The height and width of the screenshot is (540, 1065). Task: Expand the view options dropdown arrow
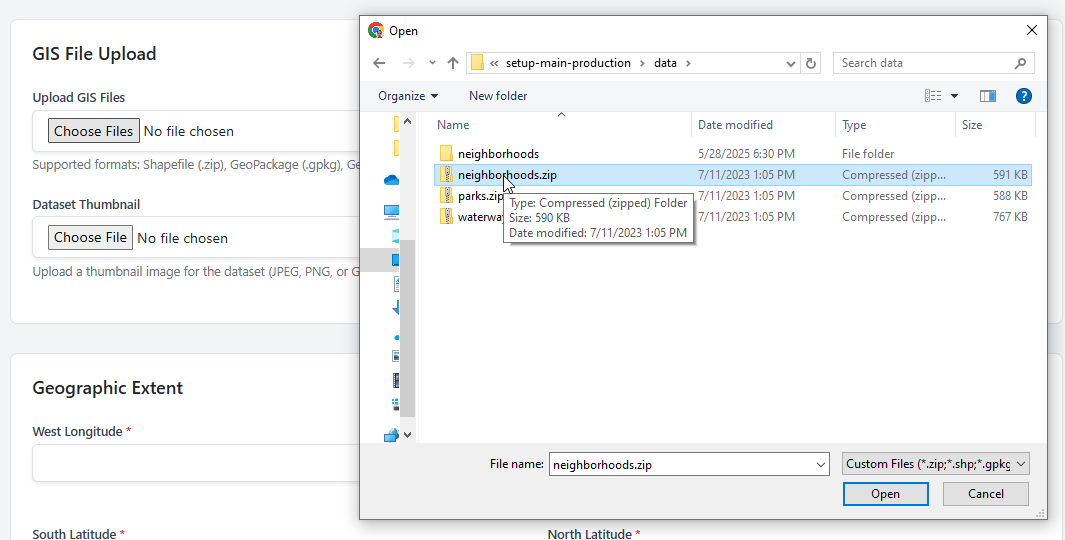coord(954,96)
